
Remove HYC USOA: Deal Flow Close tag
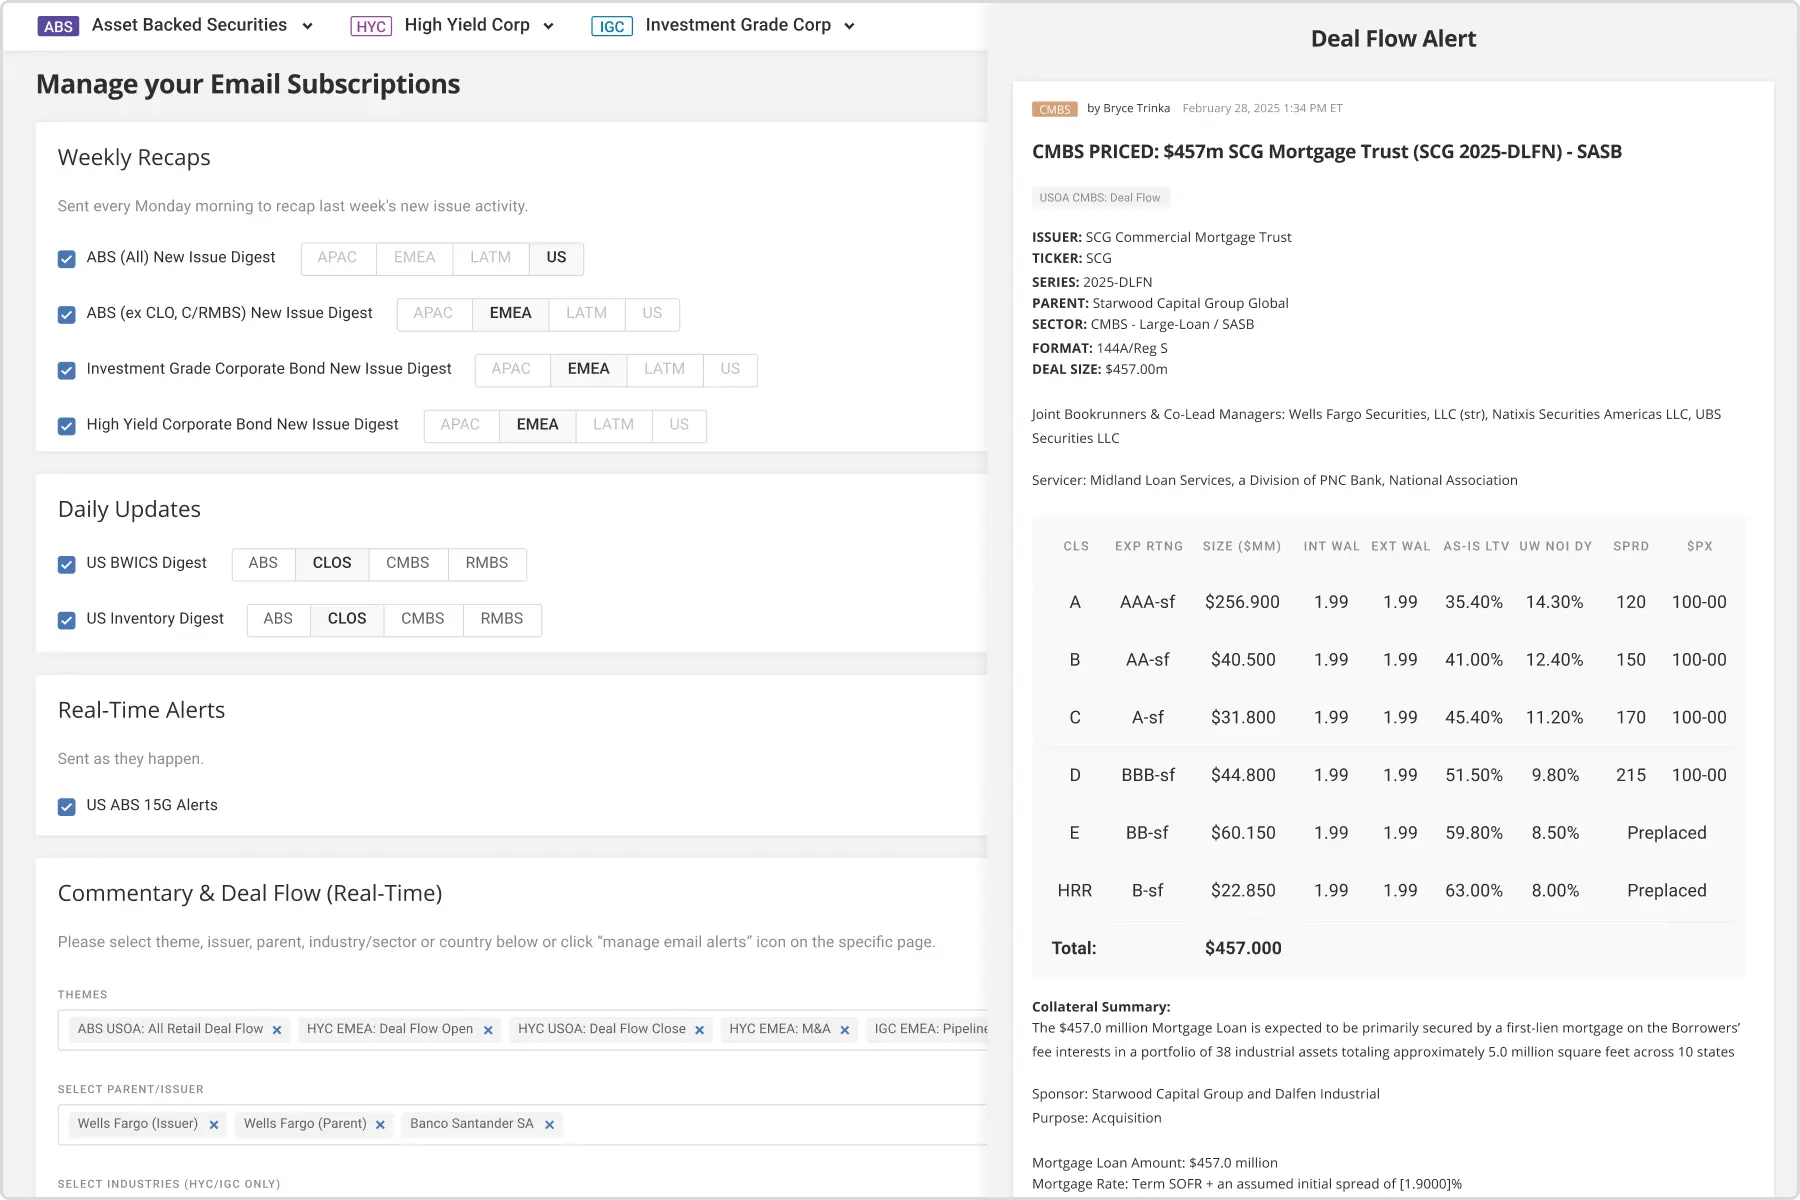(700, 1030)
